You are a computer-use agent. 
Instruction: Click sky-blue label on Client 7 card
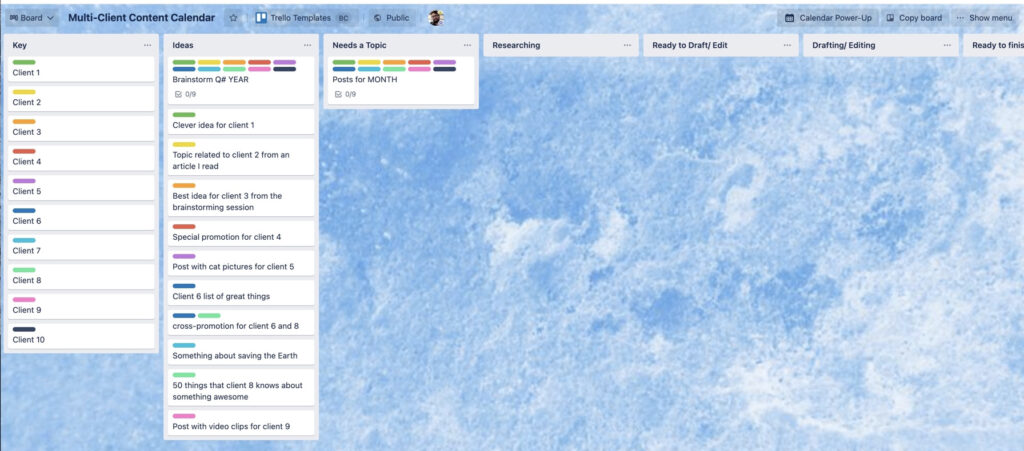(x=24, y=240)
